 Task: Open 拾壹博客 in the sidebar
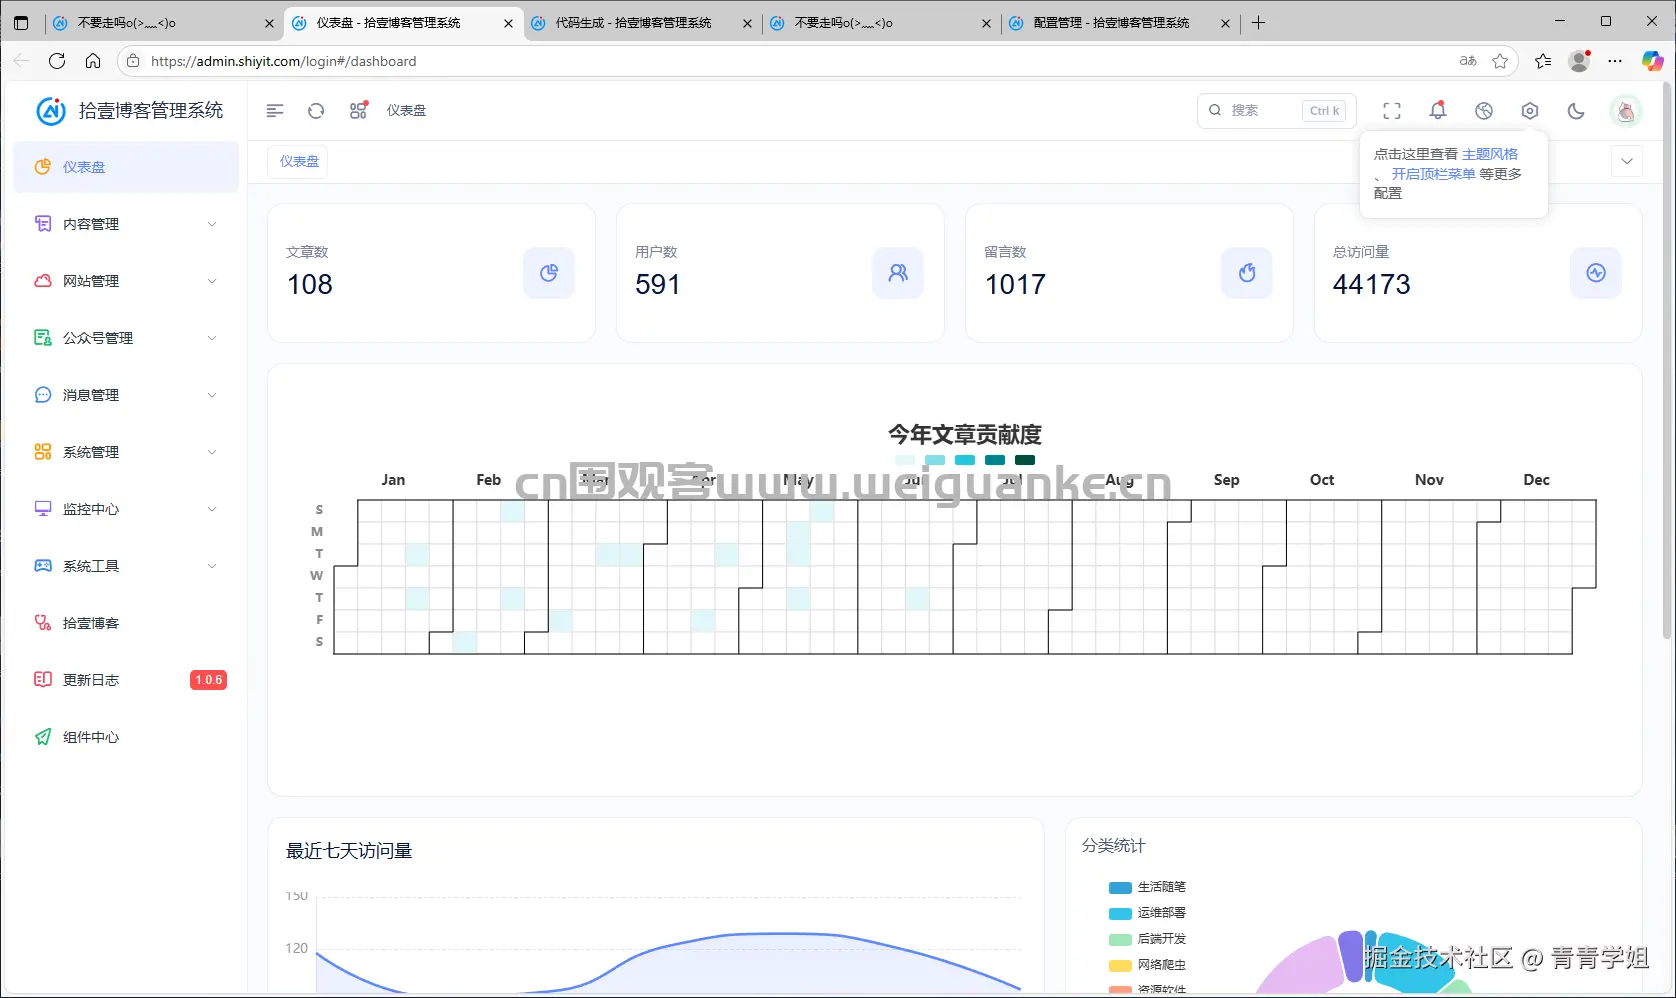point(126,623)
